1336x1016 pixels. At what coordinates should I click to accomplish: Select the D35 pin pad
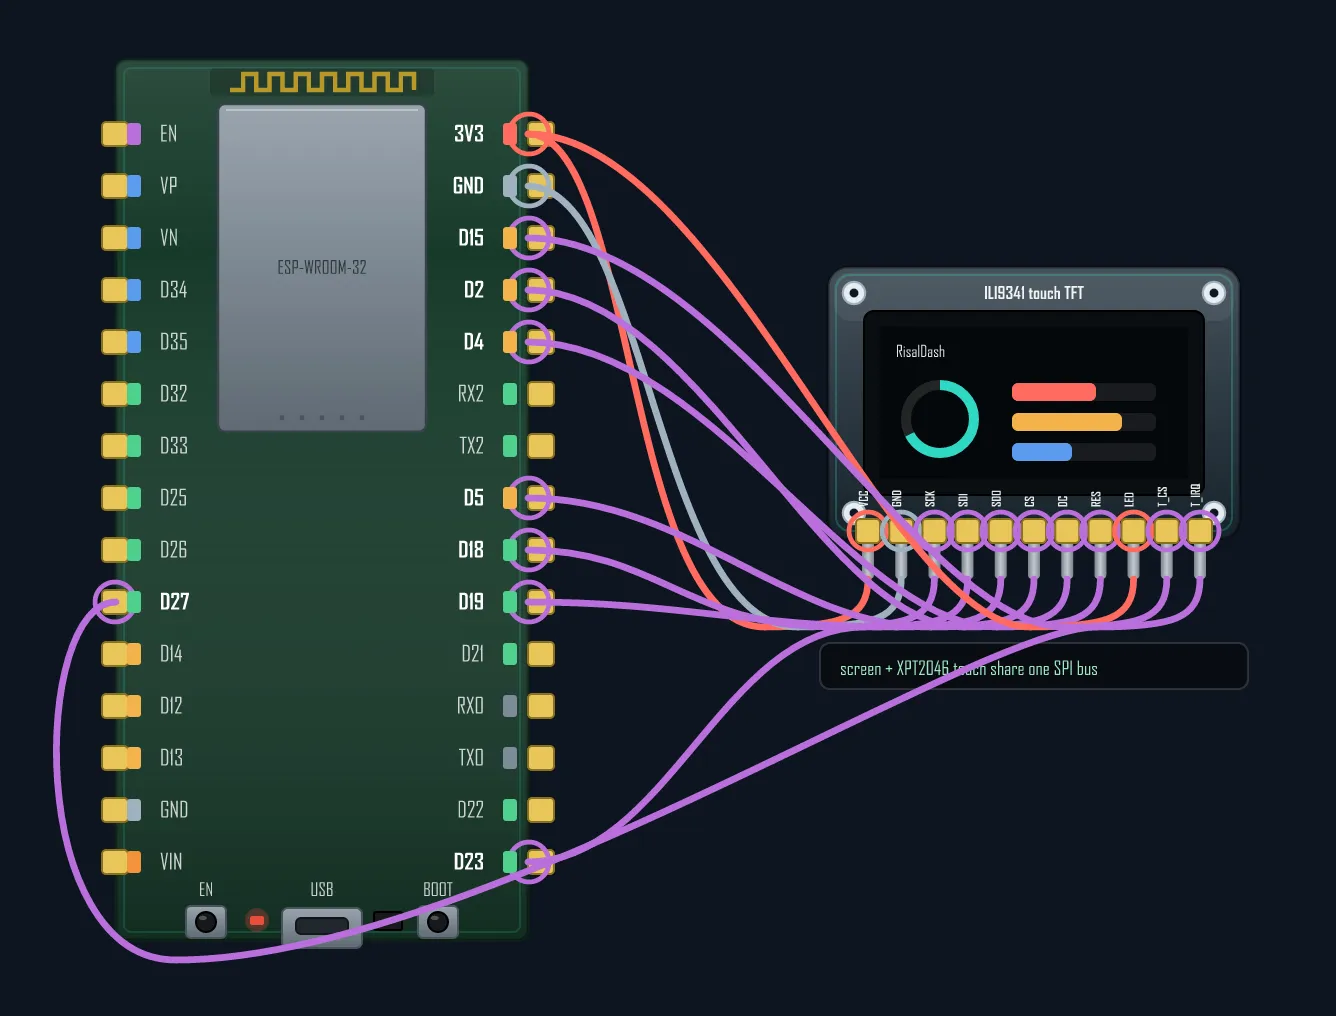click(115, 342)
